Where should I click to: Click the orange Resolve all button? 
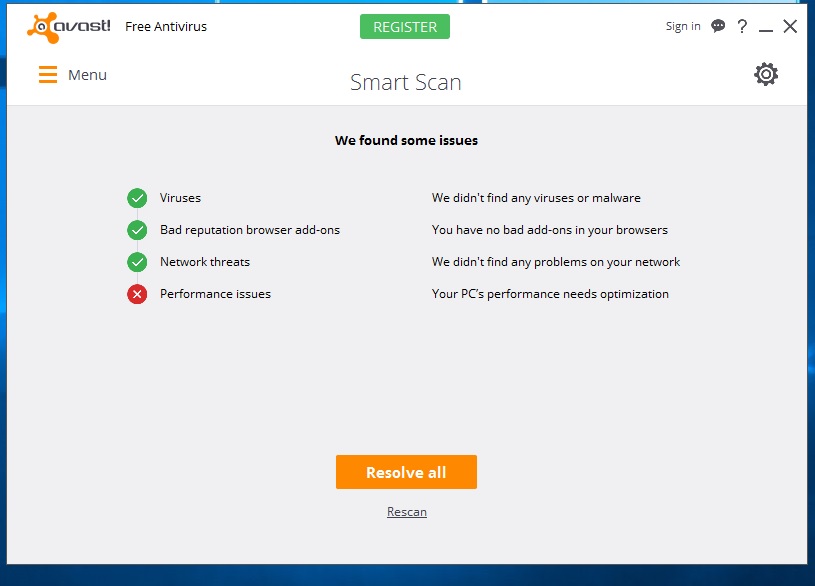[406, 472]
